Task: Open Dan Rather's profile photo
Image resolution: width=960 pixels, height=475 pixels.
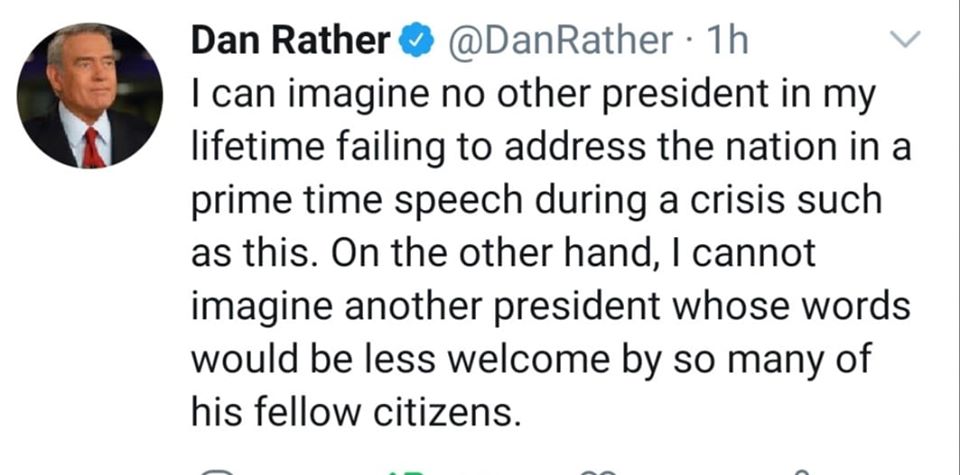Action: coord(89,95)
